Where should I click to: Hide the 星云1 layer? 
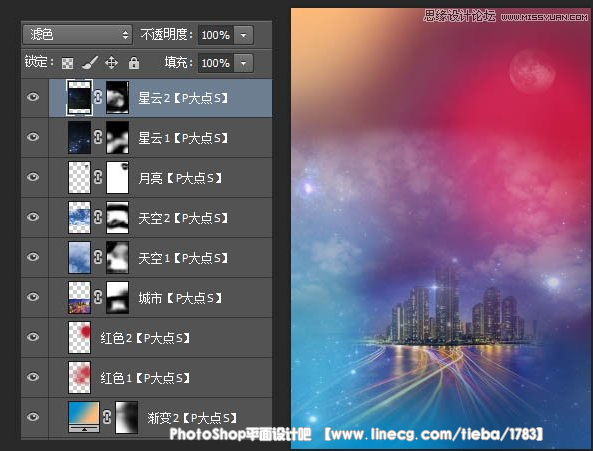(x=33, y=137)
